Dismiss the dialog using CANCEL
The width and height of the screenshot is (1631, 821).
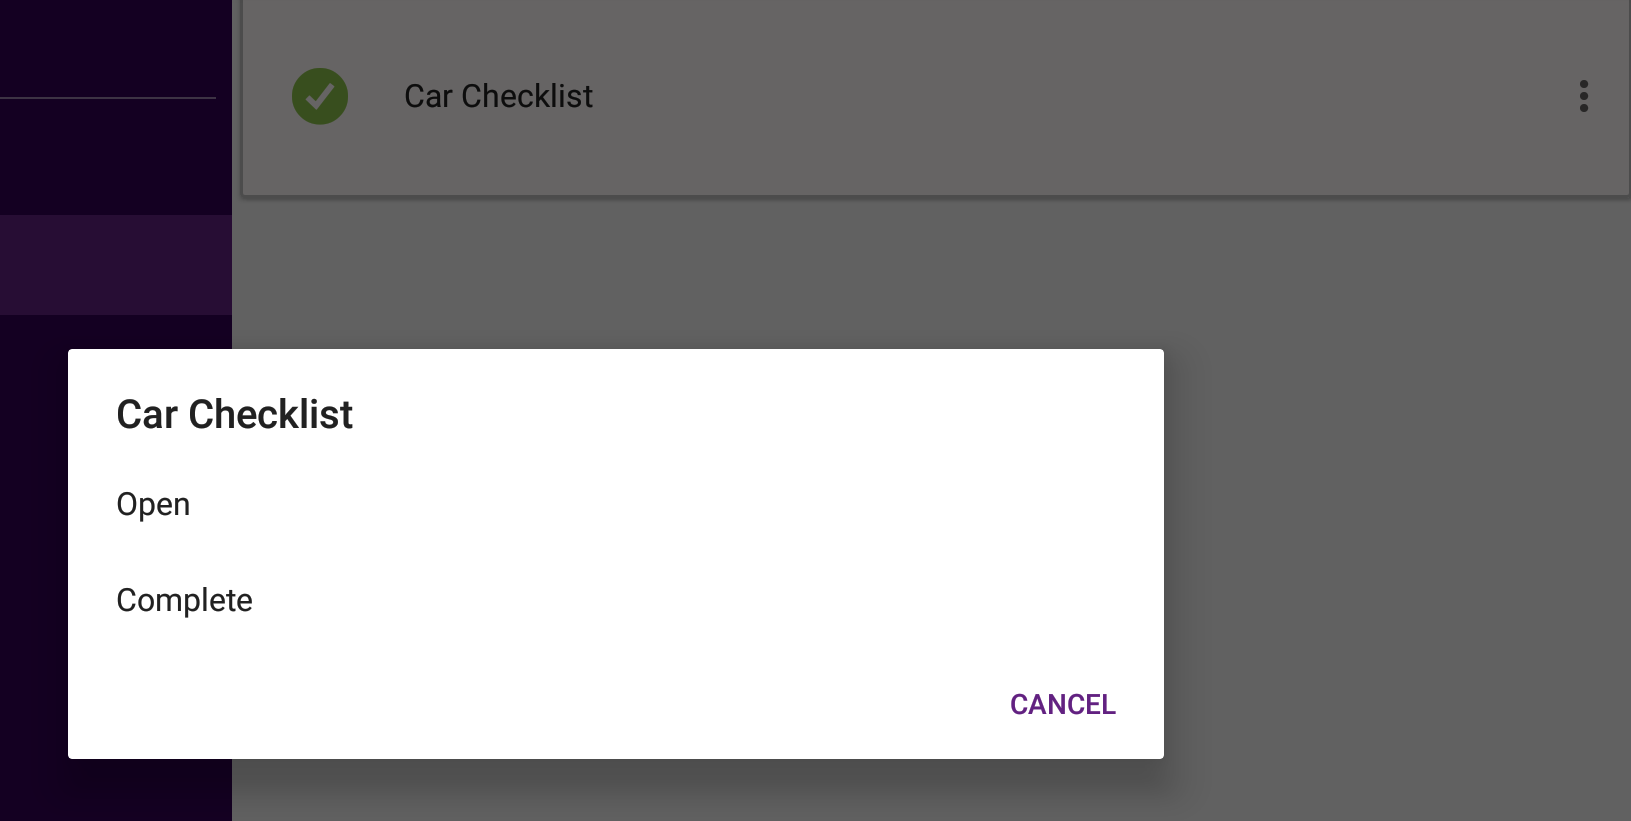click(x=1062, y=704)
